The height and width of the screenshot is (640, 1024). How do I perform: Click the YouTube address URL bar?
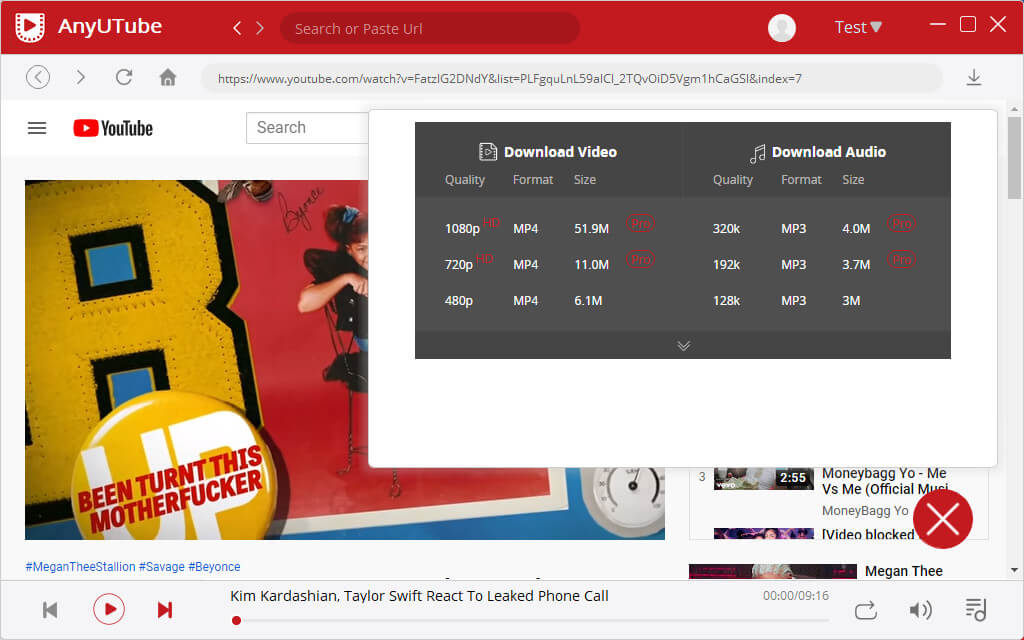click(x=571, y=78)
